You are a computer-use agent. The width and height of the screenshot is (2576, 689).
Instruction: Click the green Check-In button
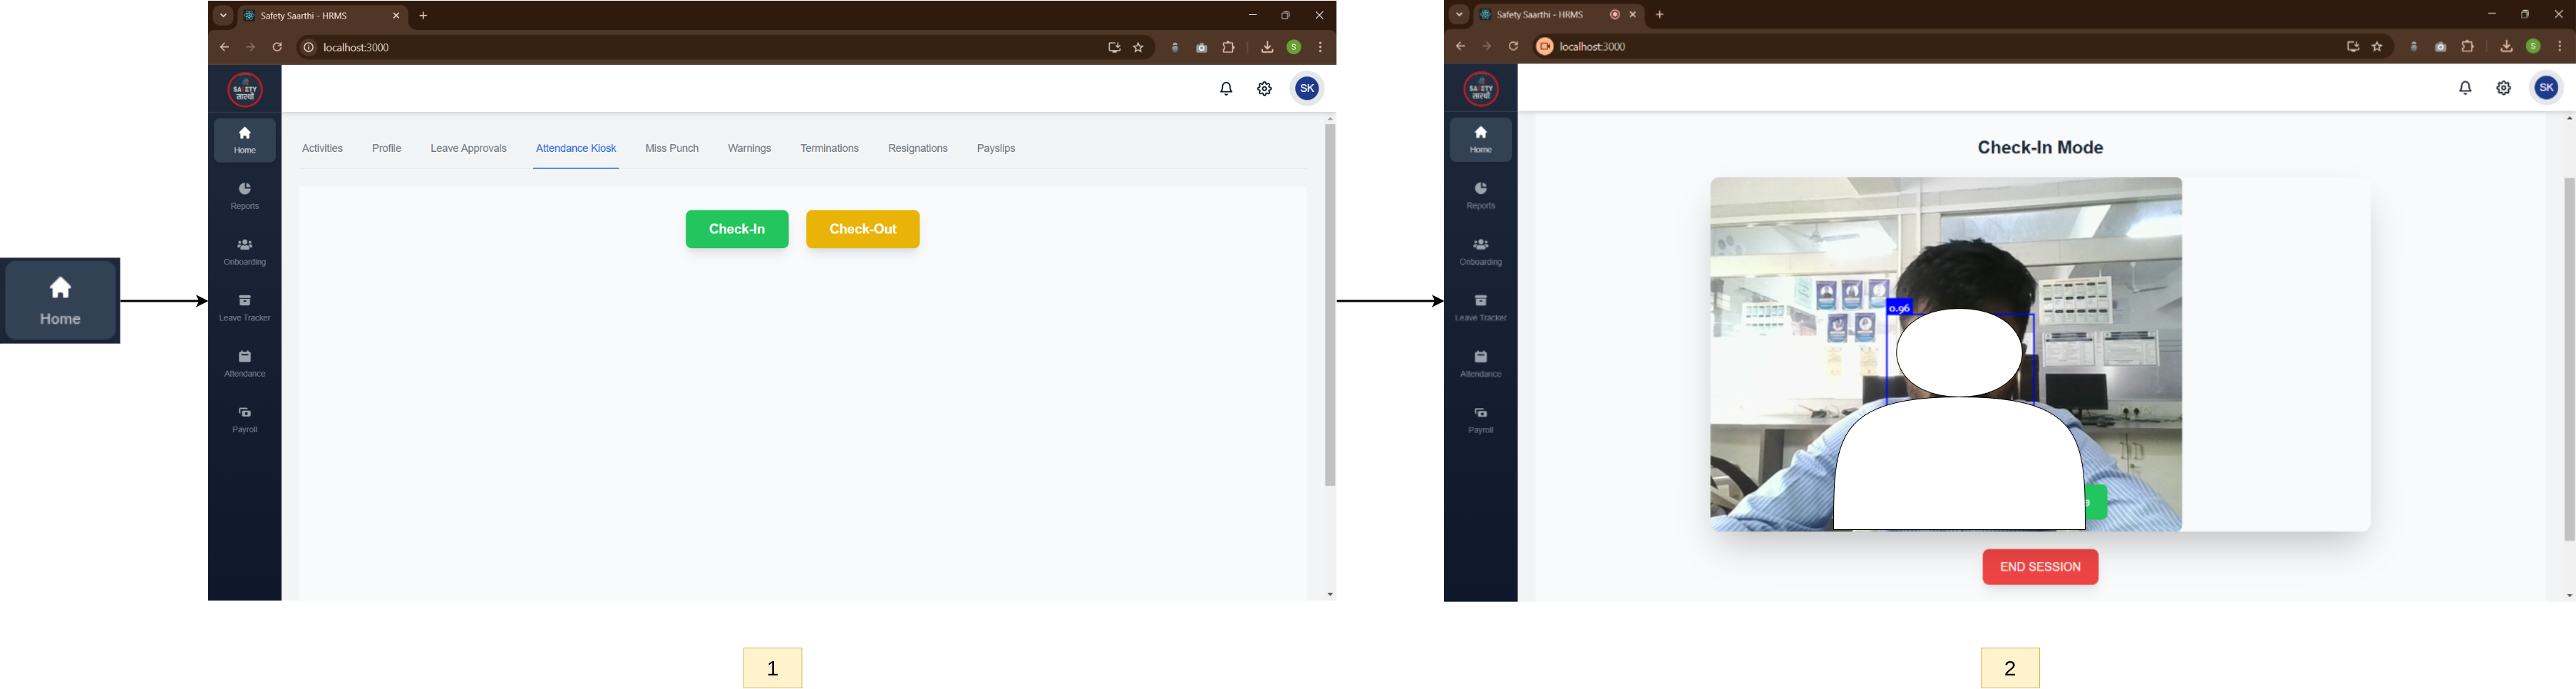point(736,229)
